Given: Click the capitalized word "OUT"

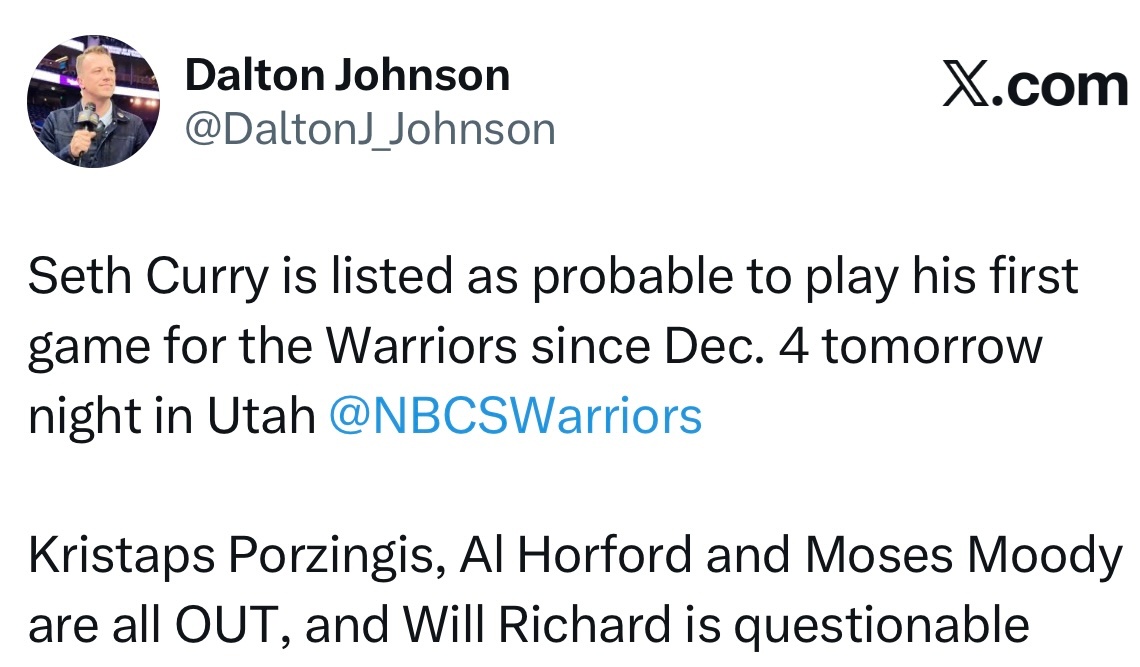Looking at the screenshot, I should click(223, 626).
